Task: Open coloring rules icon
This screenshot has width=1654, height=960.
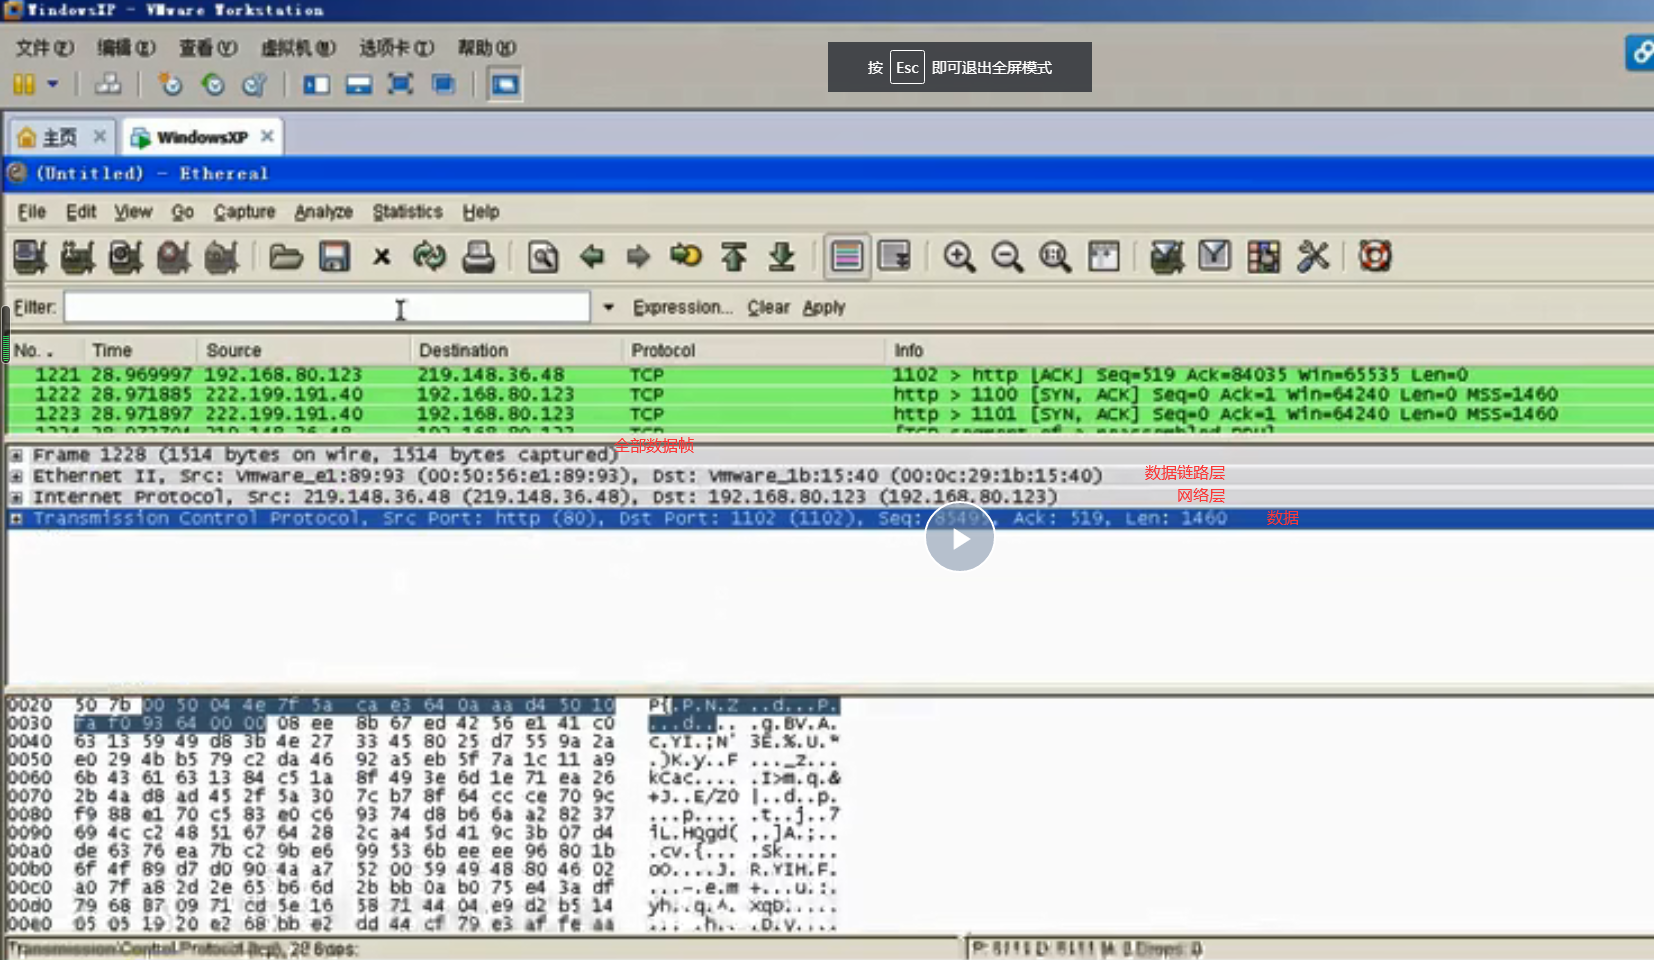Action: click(1263, 257)
